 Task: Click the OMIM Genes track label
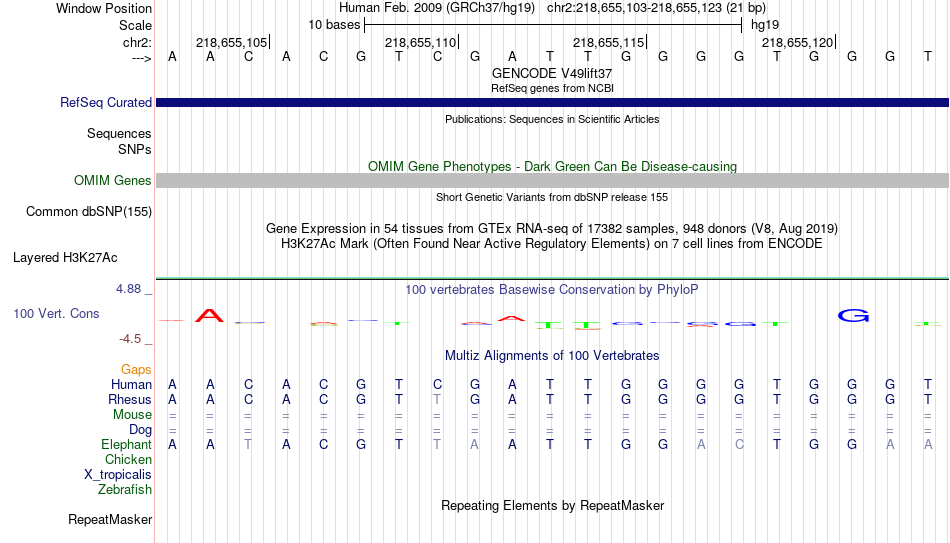pyautogui.click(x=112, y=181)
